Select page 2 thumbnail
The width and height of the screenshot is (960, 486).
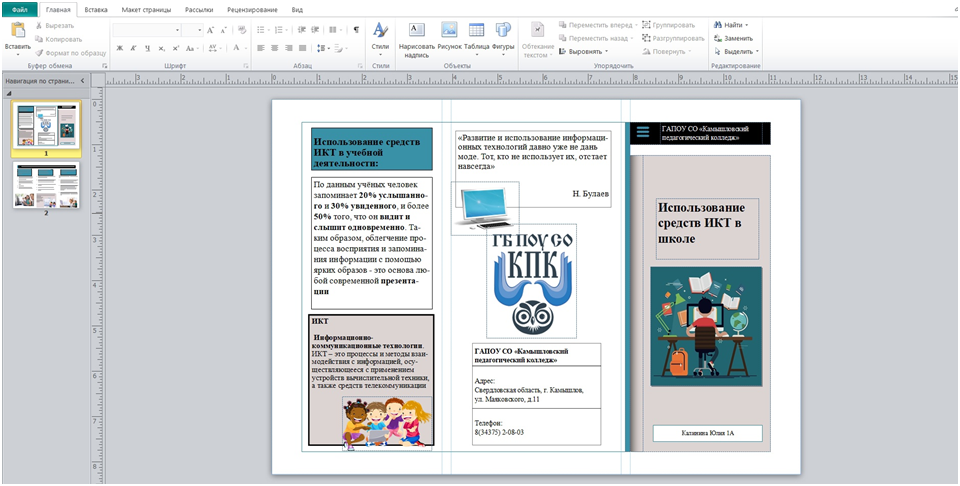(x=46, y=185)
